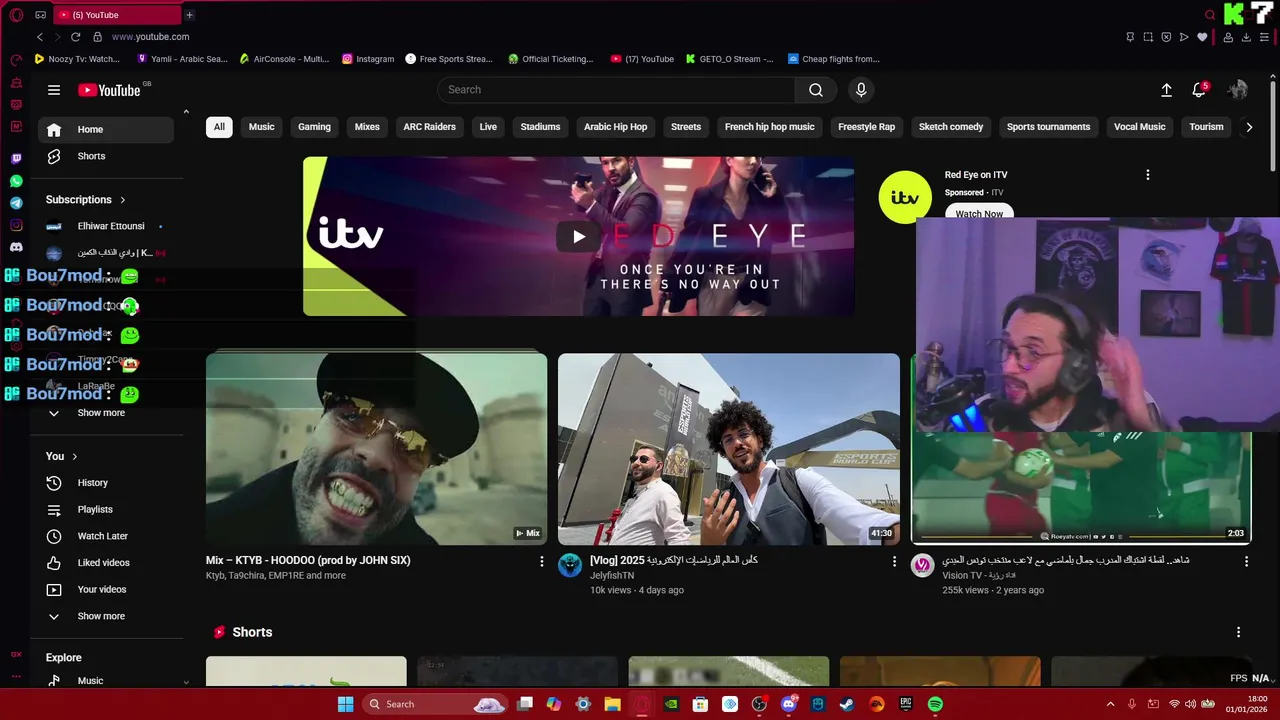Play the Red Eye ITV ad video
The height and width of the screenshot is (720, 1280).
[x=578, y=236]
